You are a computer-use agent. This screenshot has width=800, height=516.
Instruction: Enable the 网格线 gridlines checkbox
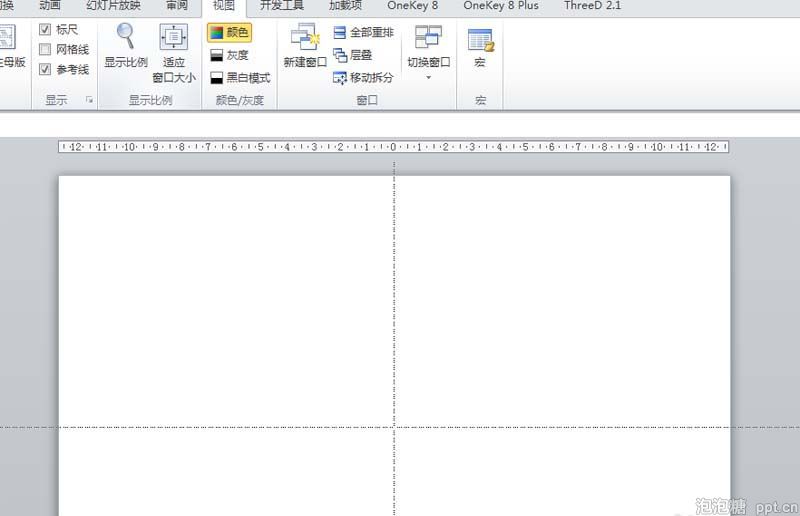coord(45,50)
